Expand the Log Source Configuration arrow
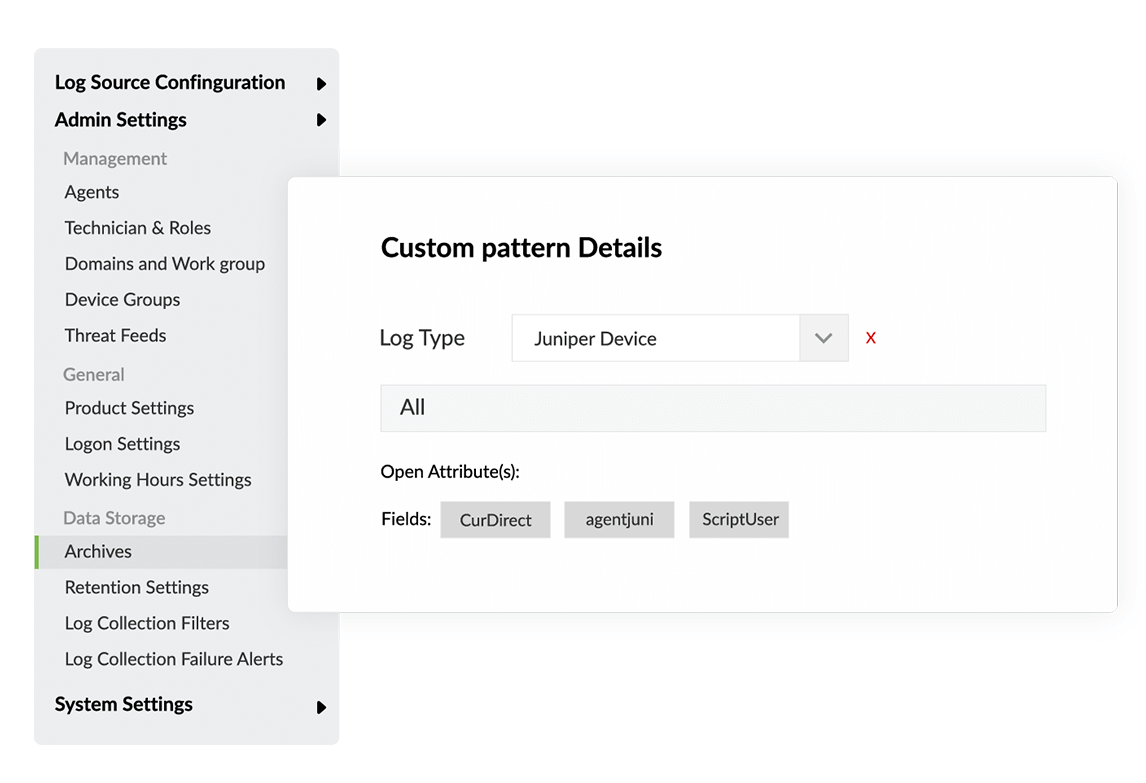The image size is (1146, 783). click(x=321, y=84)
